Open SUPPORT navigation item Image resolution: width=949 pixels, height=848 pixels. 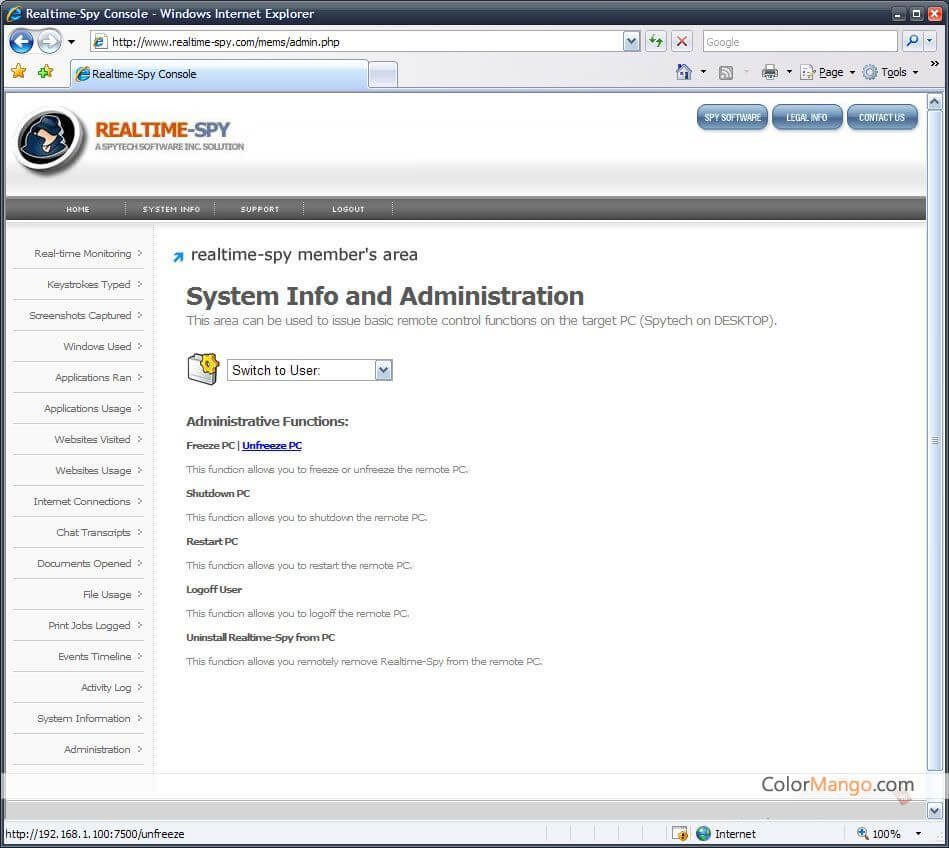pos(260,209)
